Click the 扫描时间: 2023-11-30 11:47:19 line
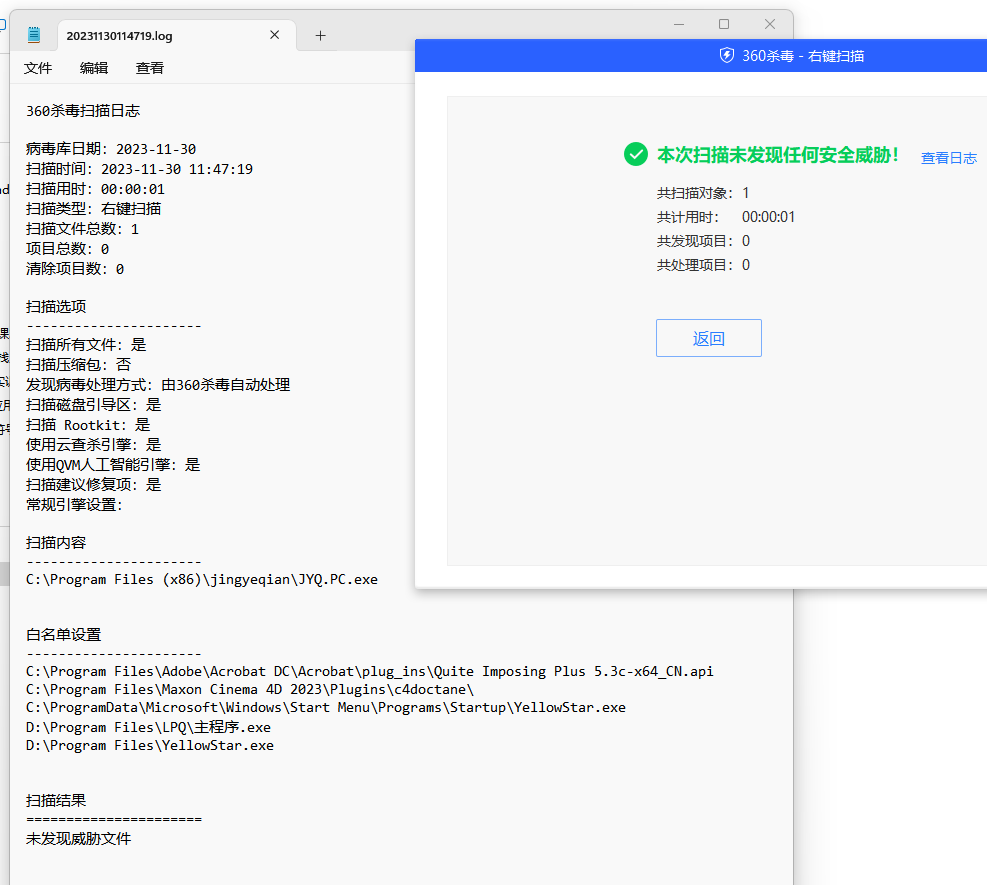The height and width of the screenshot is (885, 987). pyautogui.click(x=139, y=169)
